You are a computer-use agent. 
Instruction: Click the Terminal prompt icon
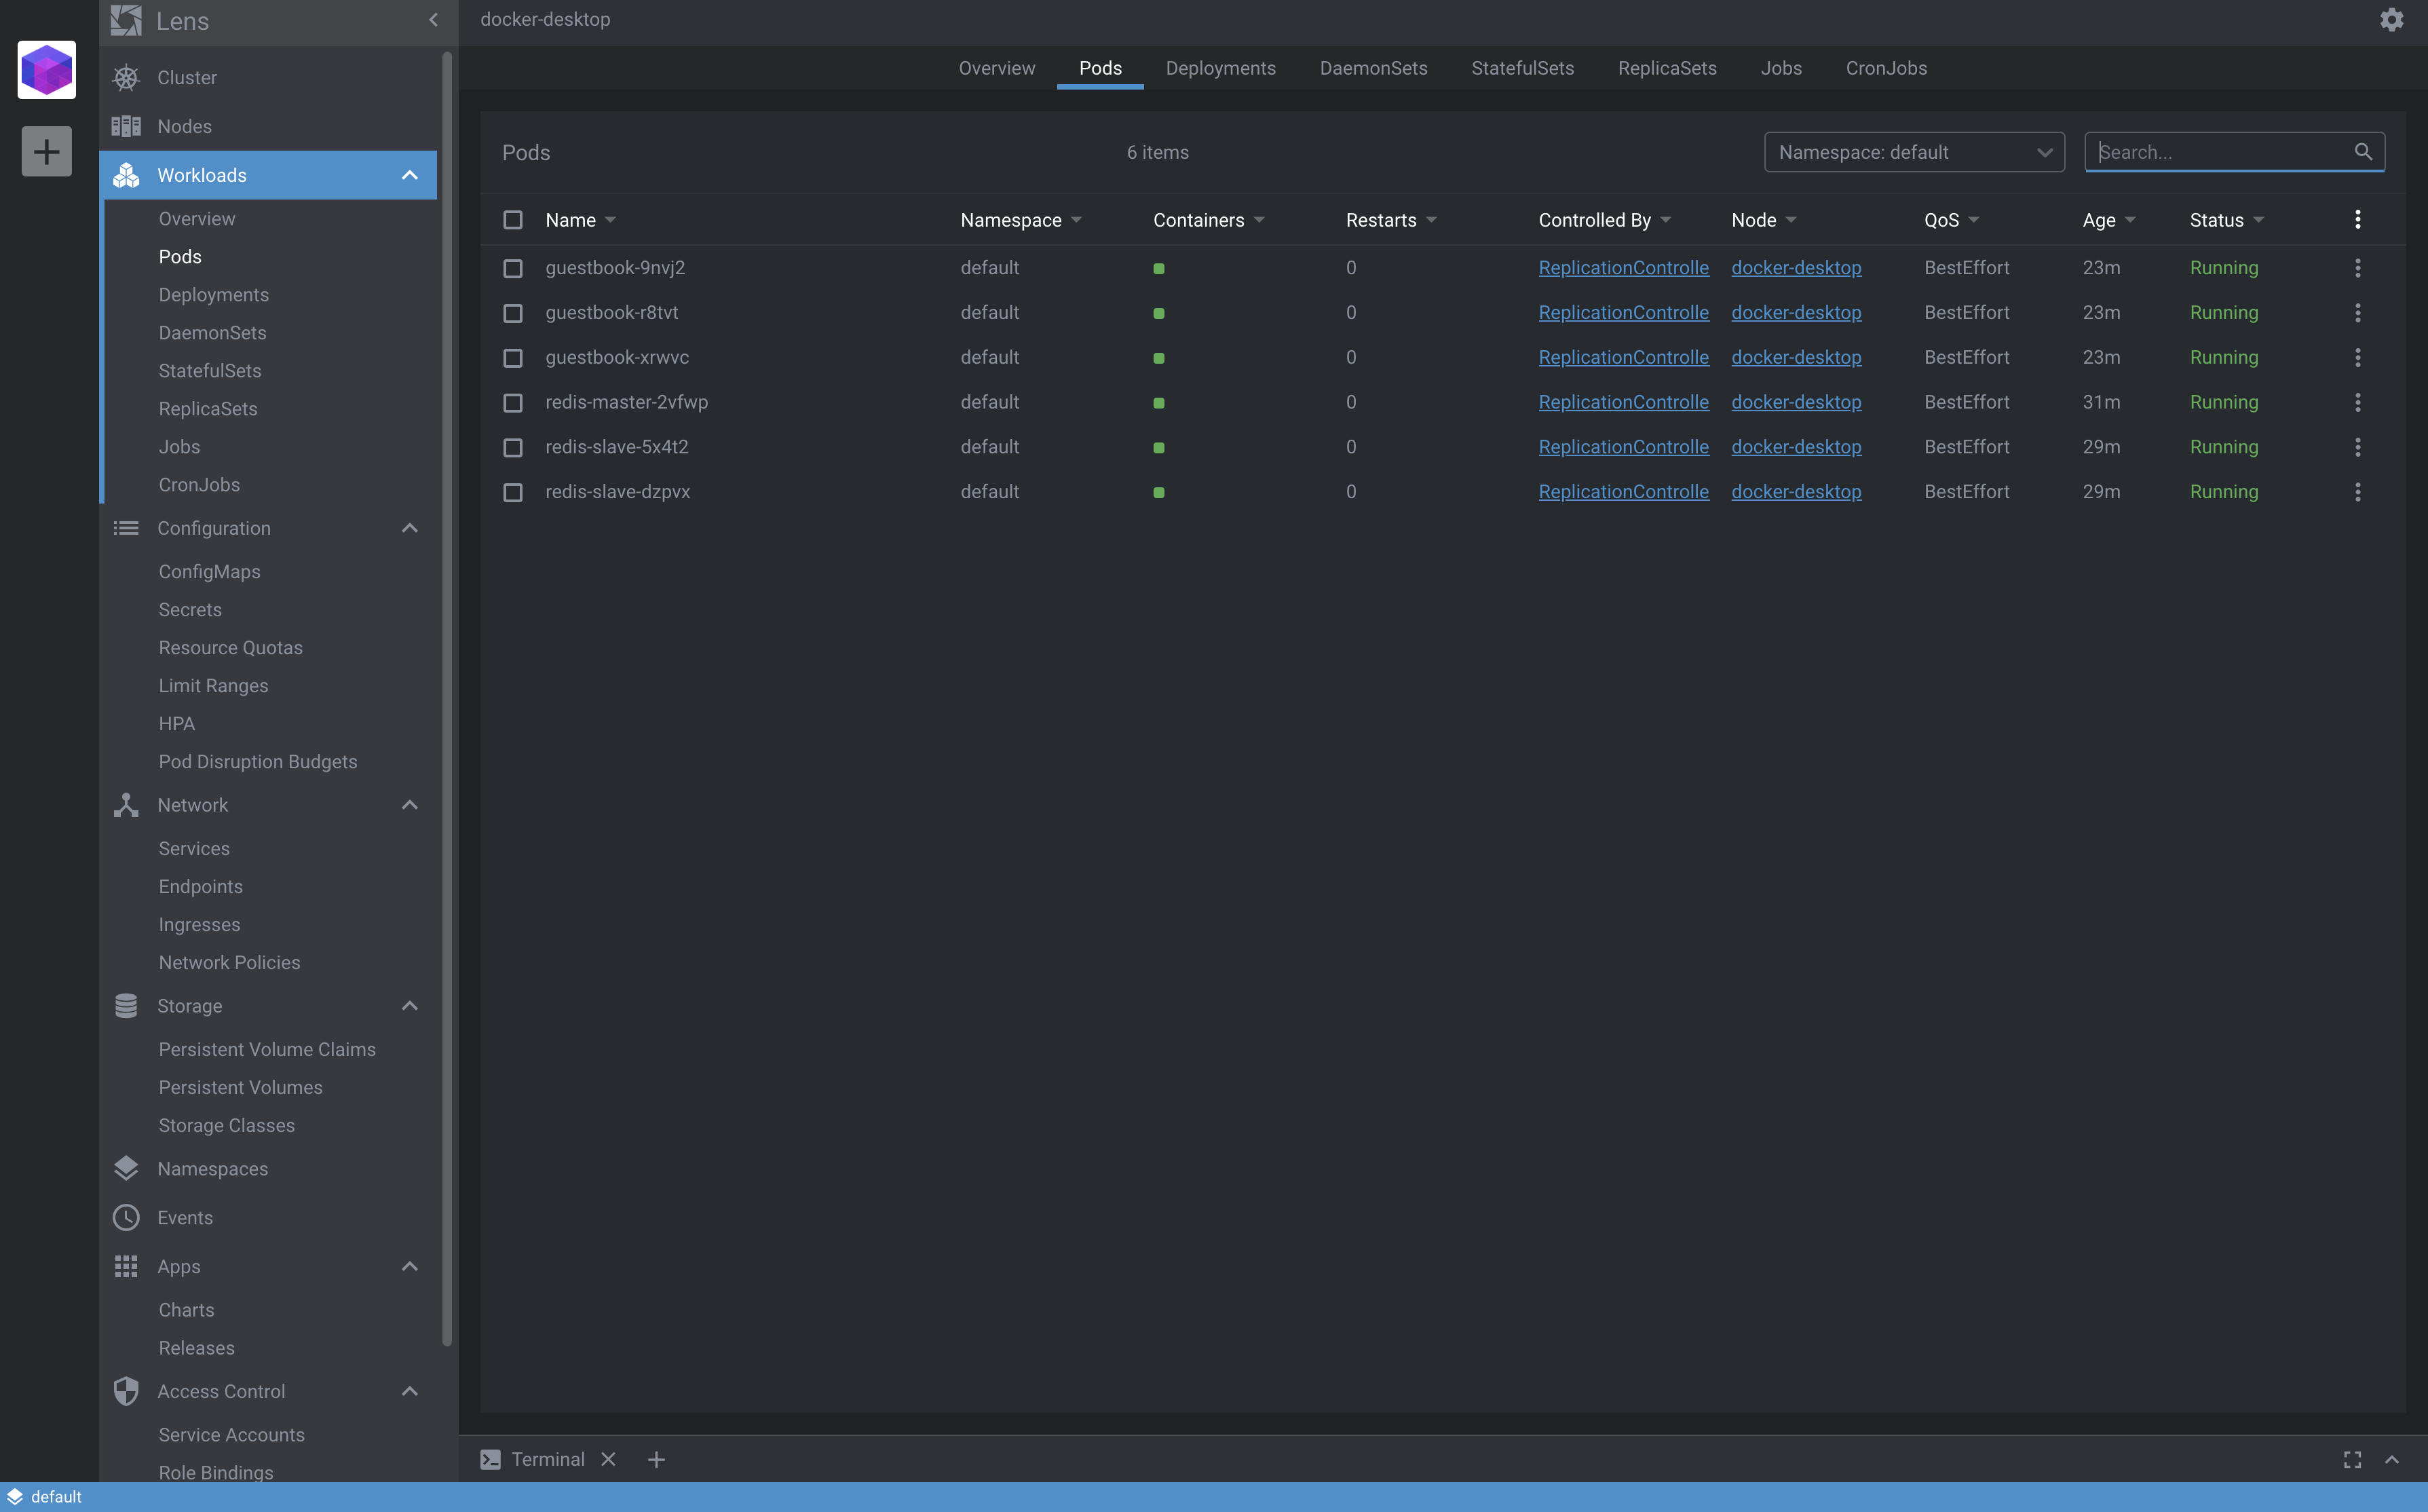point(490,1459)
